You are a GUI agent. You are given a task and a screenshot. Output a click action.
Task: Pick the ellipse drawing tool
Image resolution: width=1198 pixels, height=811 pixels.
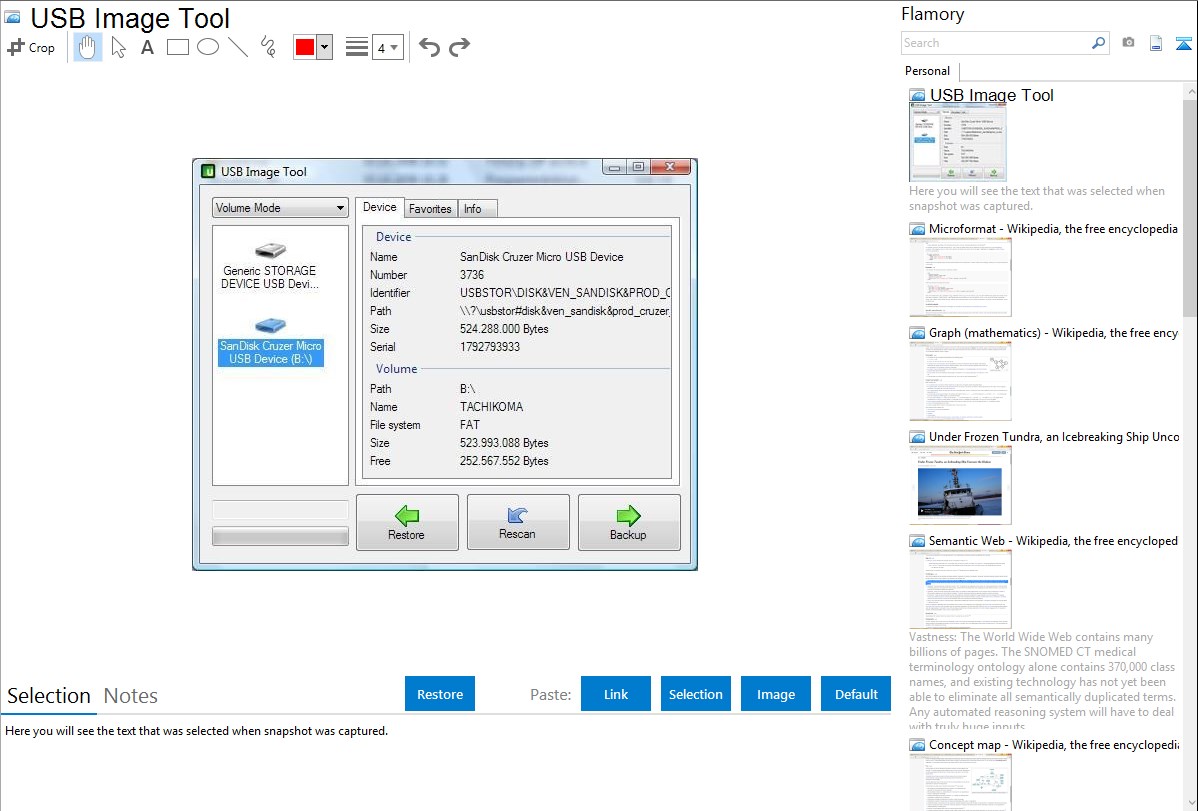click(x=208, y=47)
